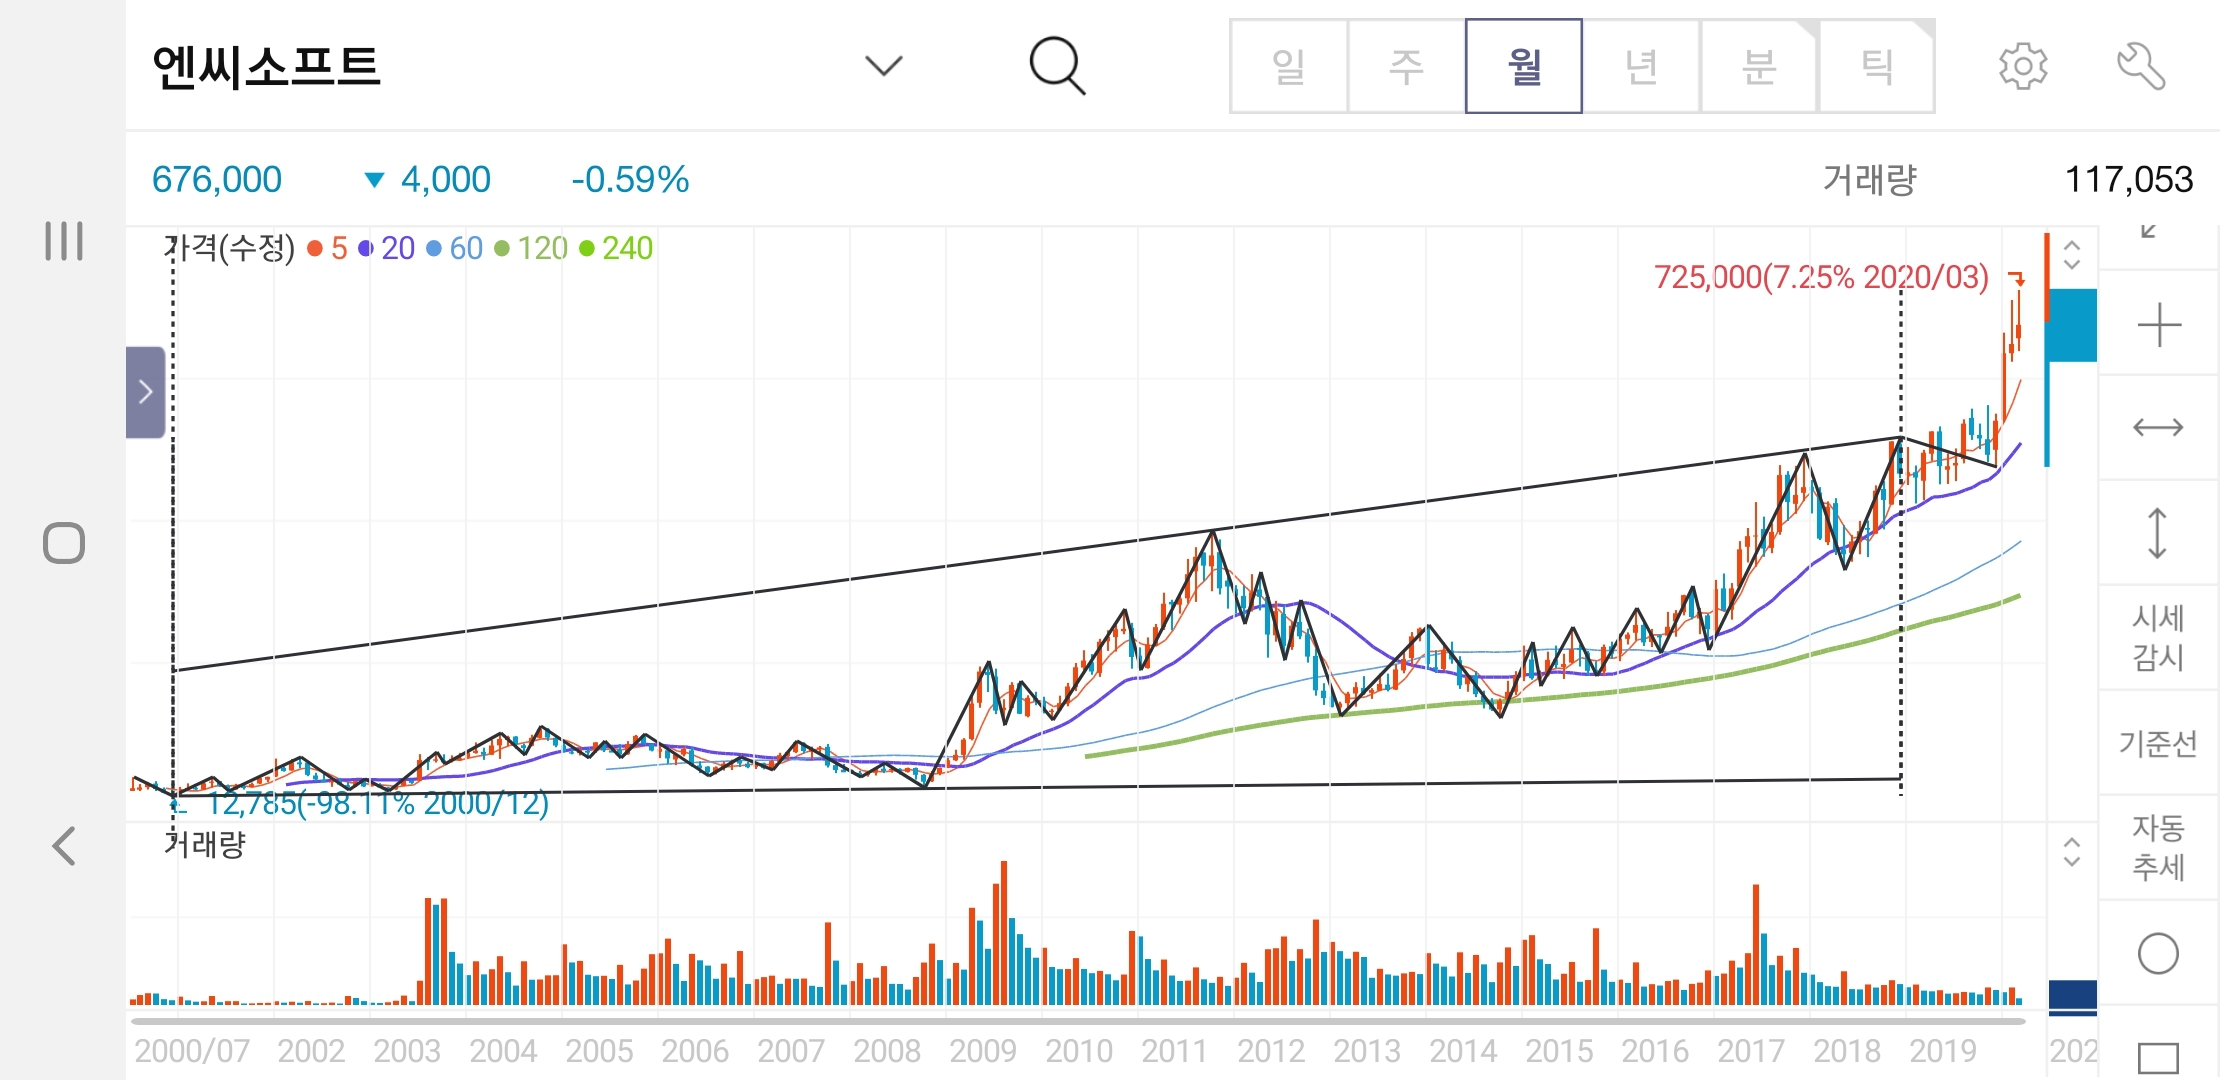Tap the low label 12,785(-98.11% 2000/12)

coord(378,804)
